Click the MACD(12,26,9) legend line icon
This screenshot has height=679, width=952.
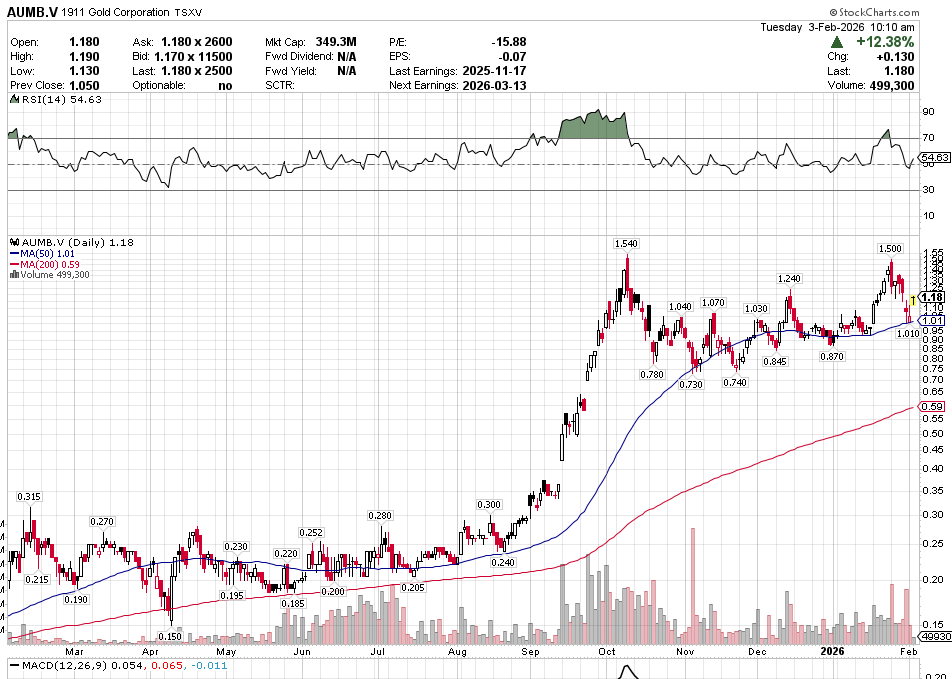[12, 666]
